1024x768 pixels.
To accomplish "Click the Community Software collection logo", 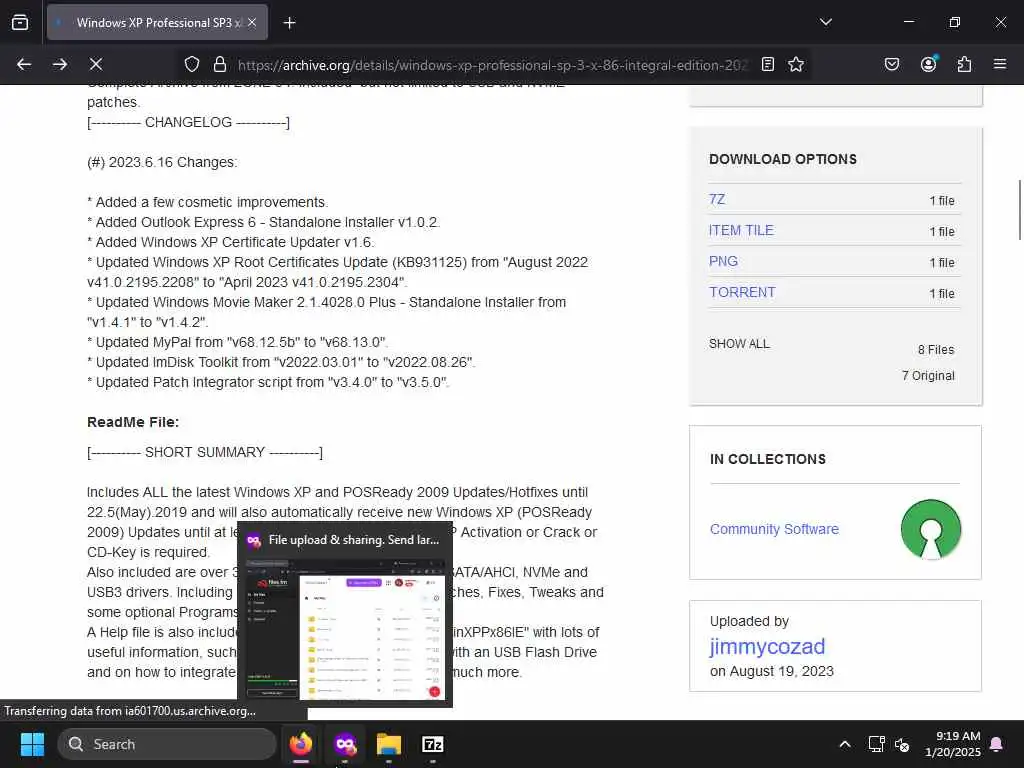I will 931,529.
